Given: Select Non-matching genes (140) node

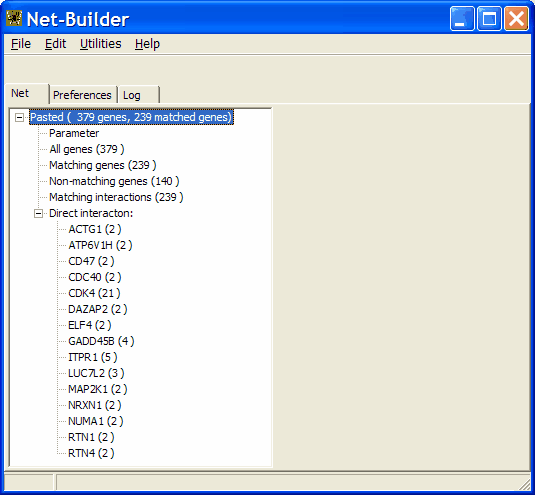Looking at the screenshot, I should click(x=114, y=181).
